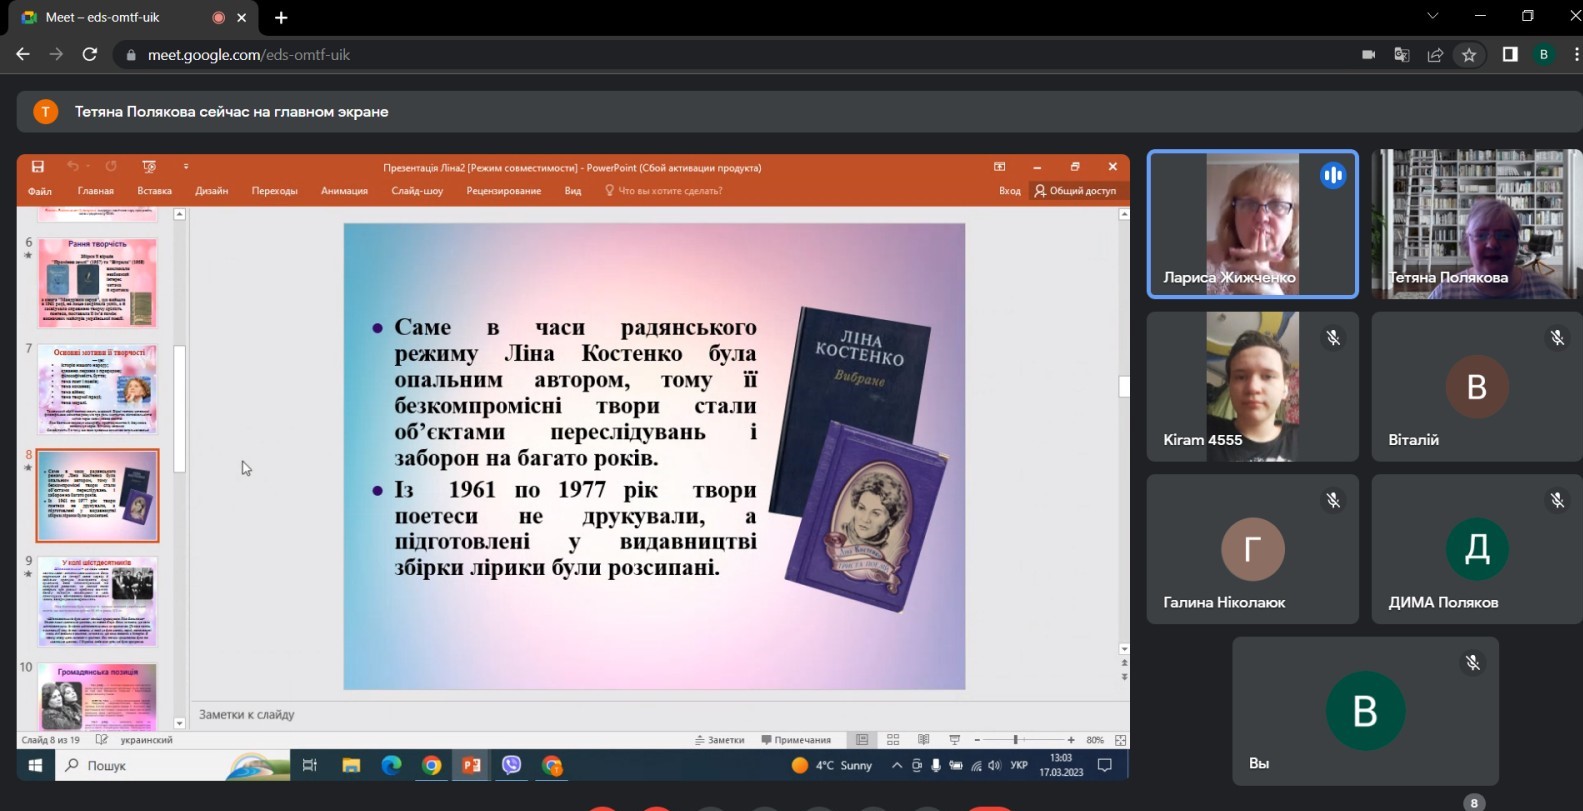The width and height of the screenshot is (1583, 811).
Task: Toggle the Заметки notes pane in status bar
Action: [720, 740]
